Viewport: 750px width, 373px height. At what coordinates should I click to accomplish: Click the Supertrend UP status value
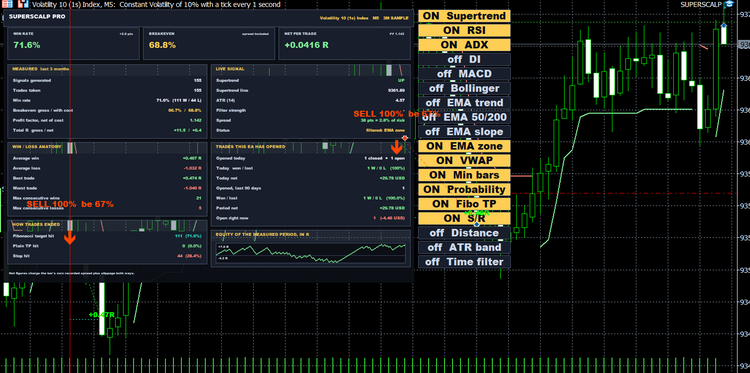click(x=401, y=80)
